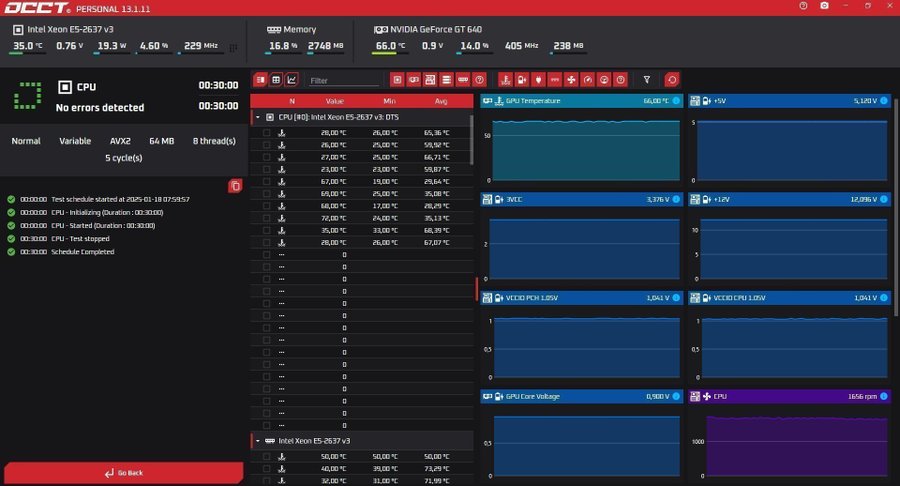Sort table by the Value column header
Image resolution: width=900 pixels, height=486 pixels.
tap(335, 101)
